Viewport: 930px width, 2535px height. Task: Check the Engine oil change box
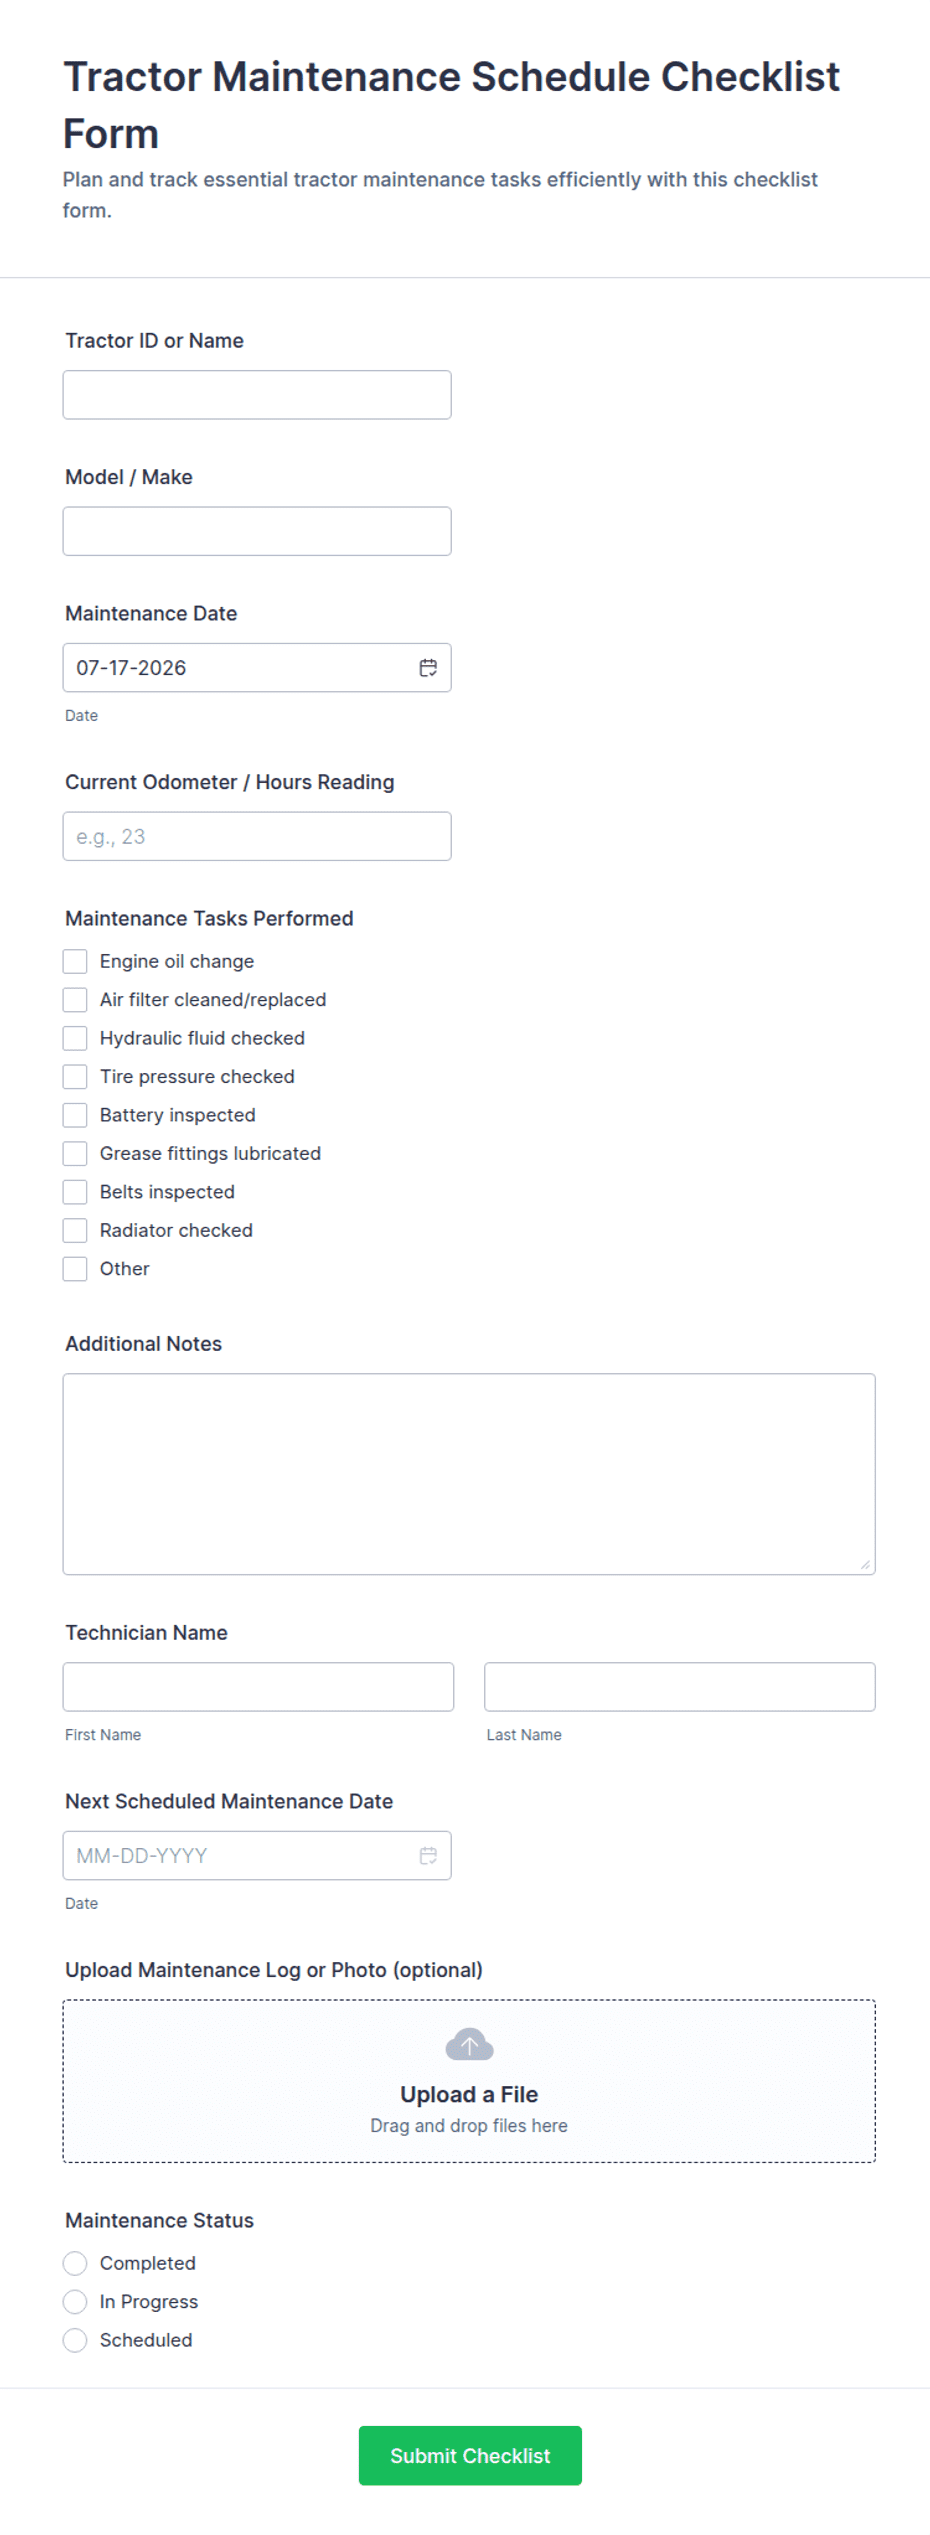click(75, 962)
